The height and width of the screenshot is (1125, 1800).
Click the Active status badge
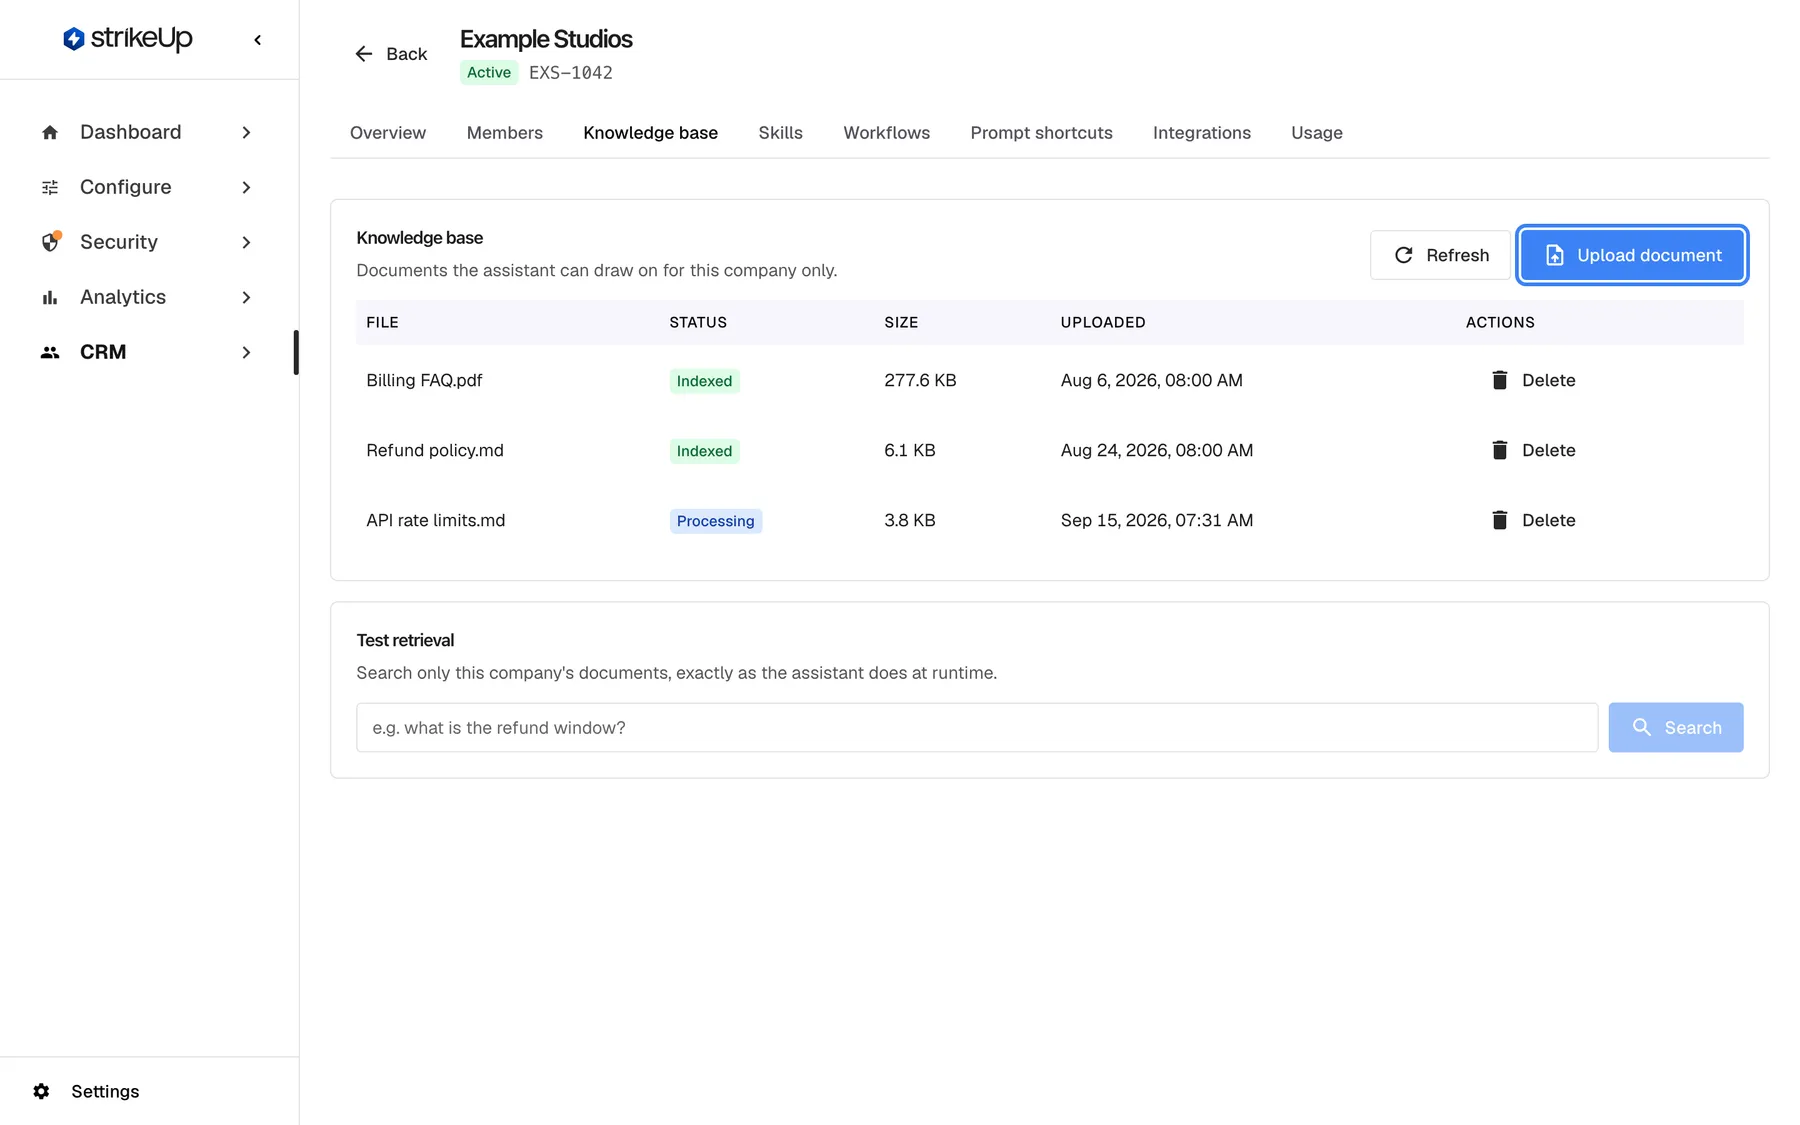click(489, 72)
